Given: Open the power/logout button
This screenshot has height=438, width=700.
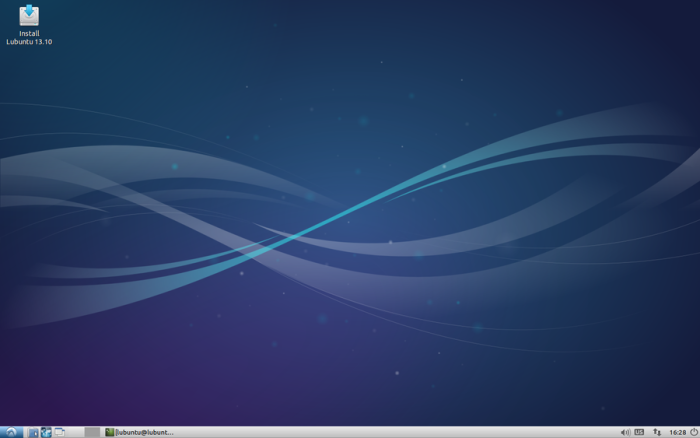Looking at the screenshot, I should click(x=694, y=432).
